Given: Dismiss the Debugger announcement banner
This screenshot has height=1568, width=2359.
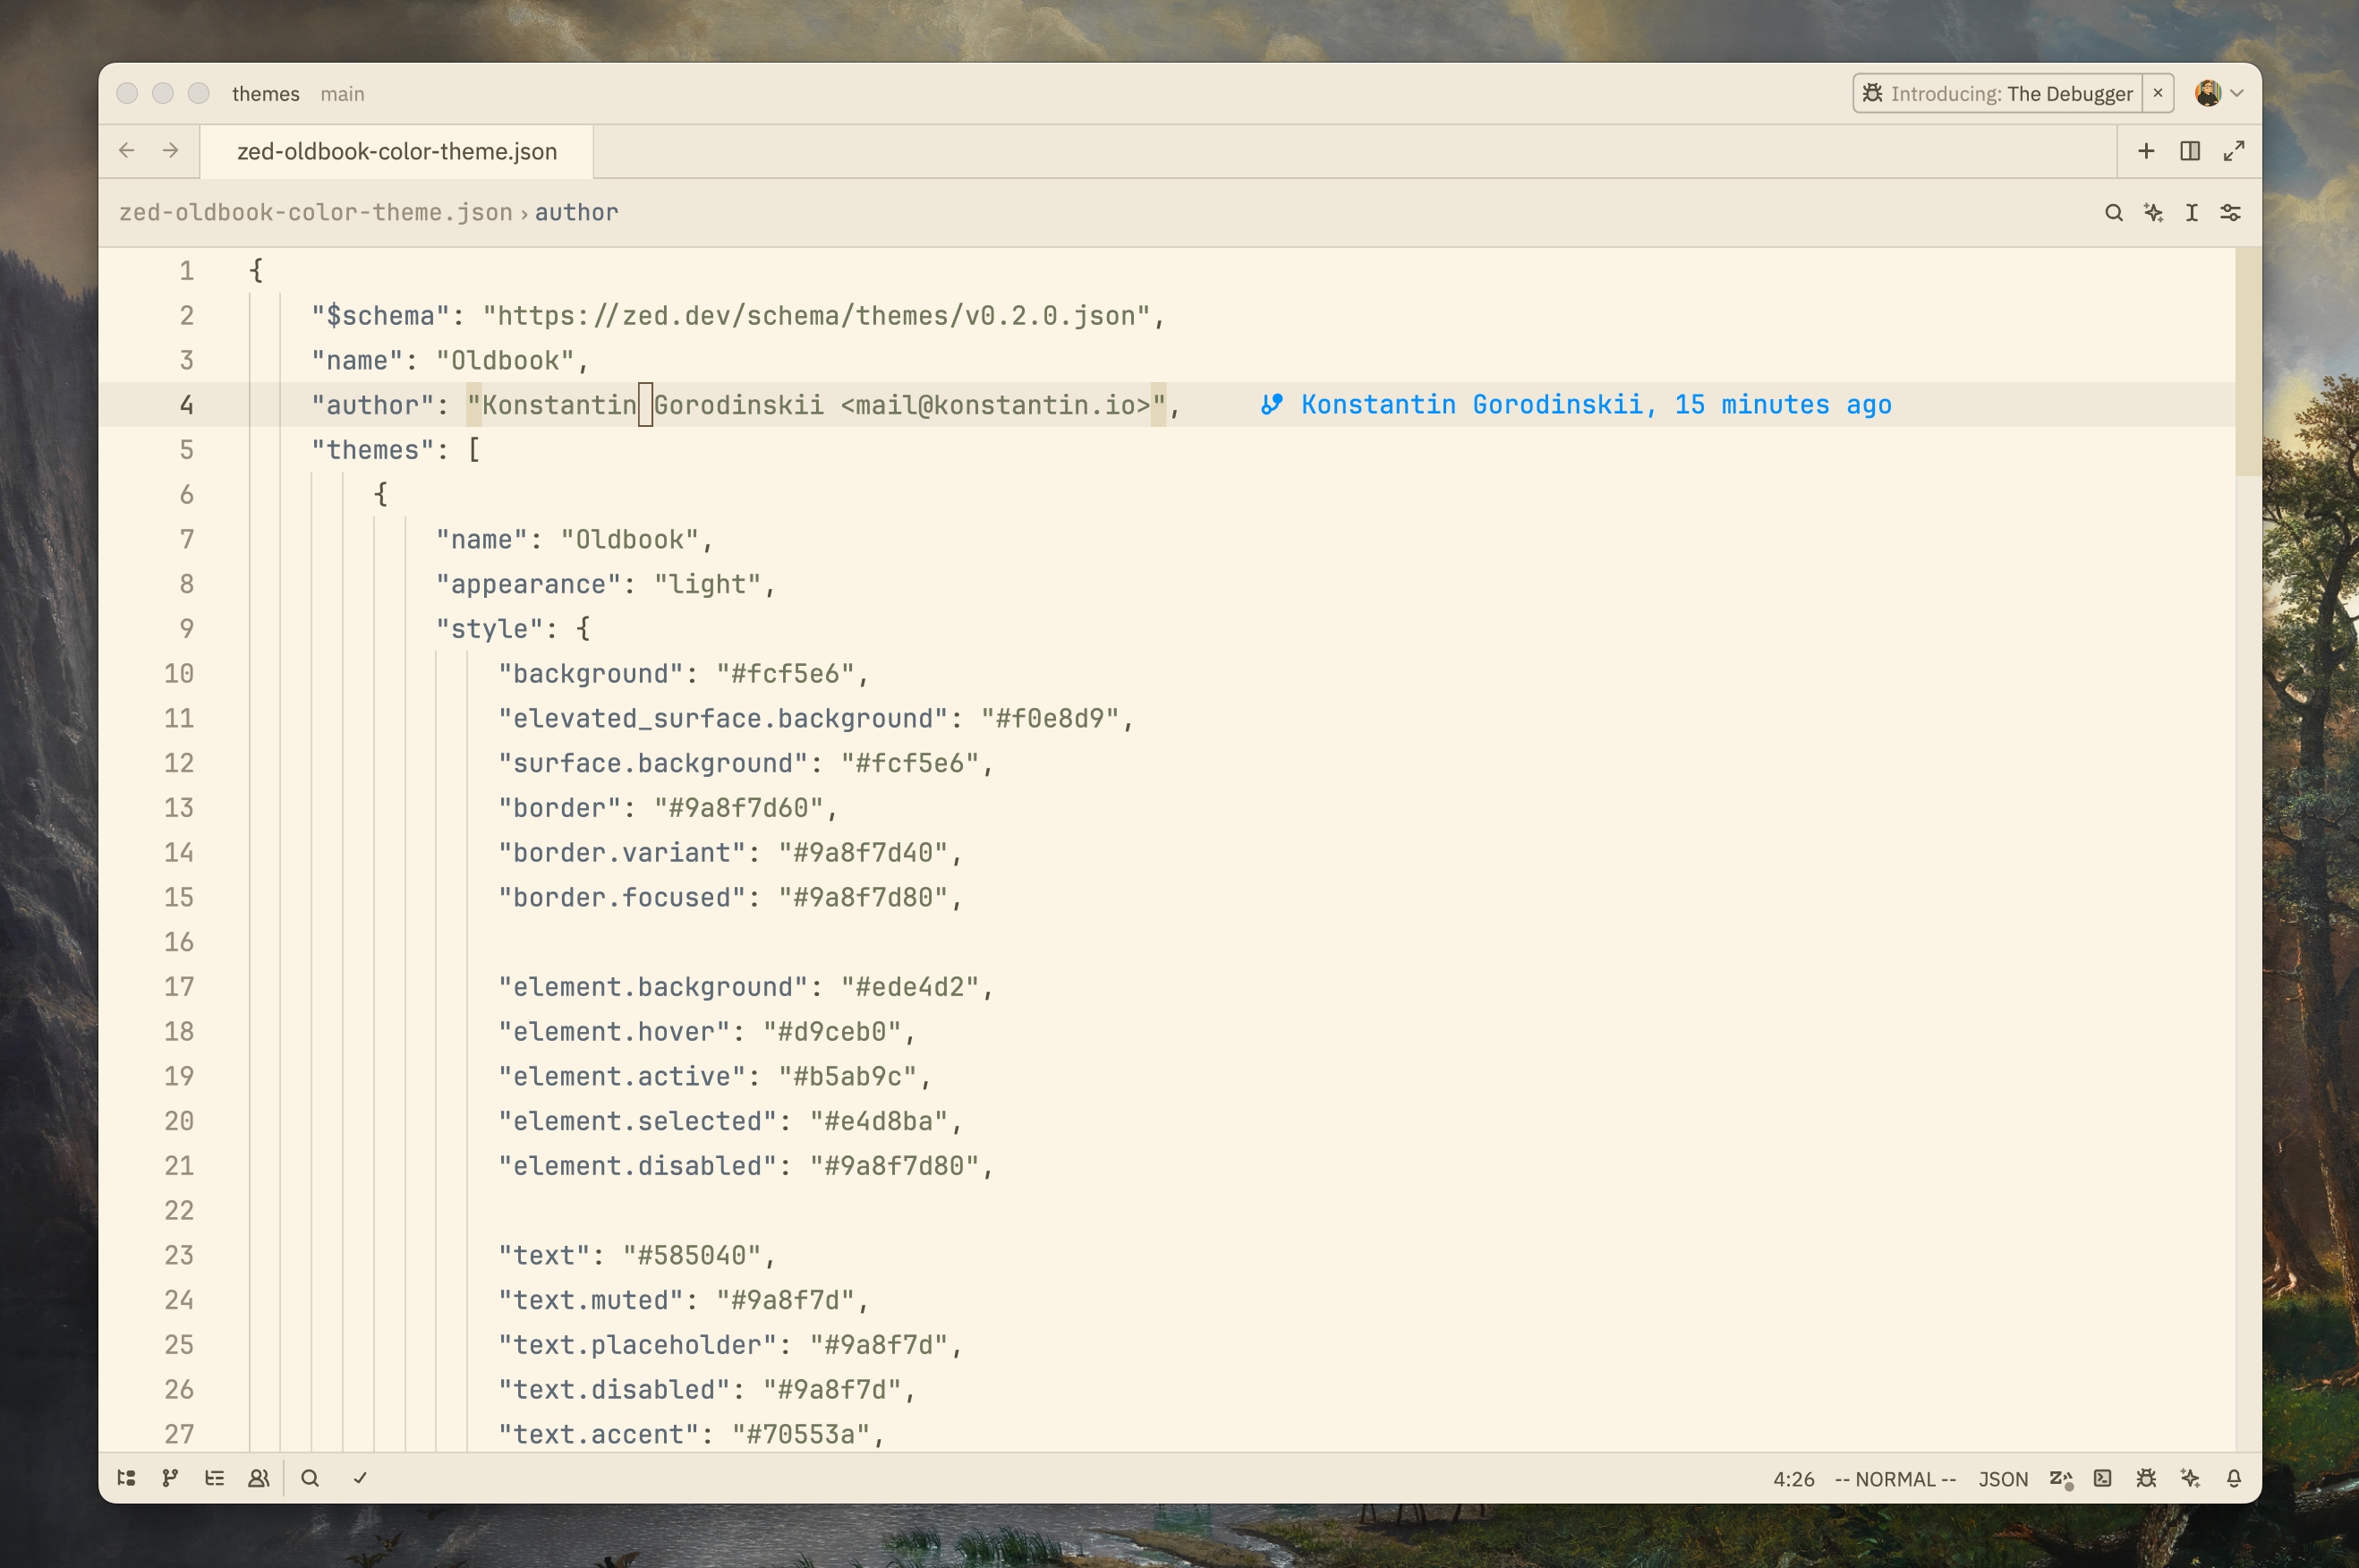Looking at the screenshot, I should pyautogui.click(x=2157, y=93).
